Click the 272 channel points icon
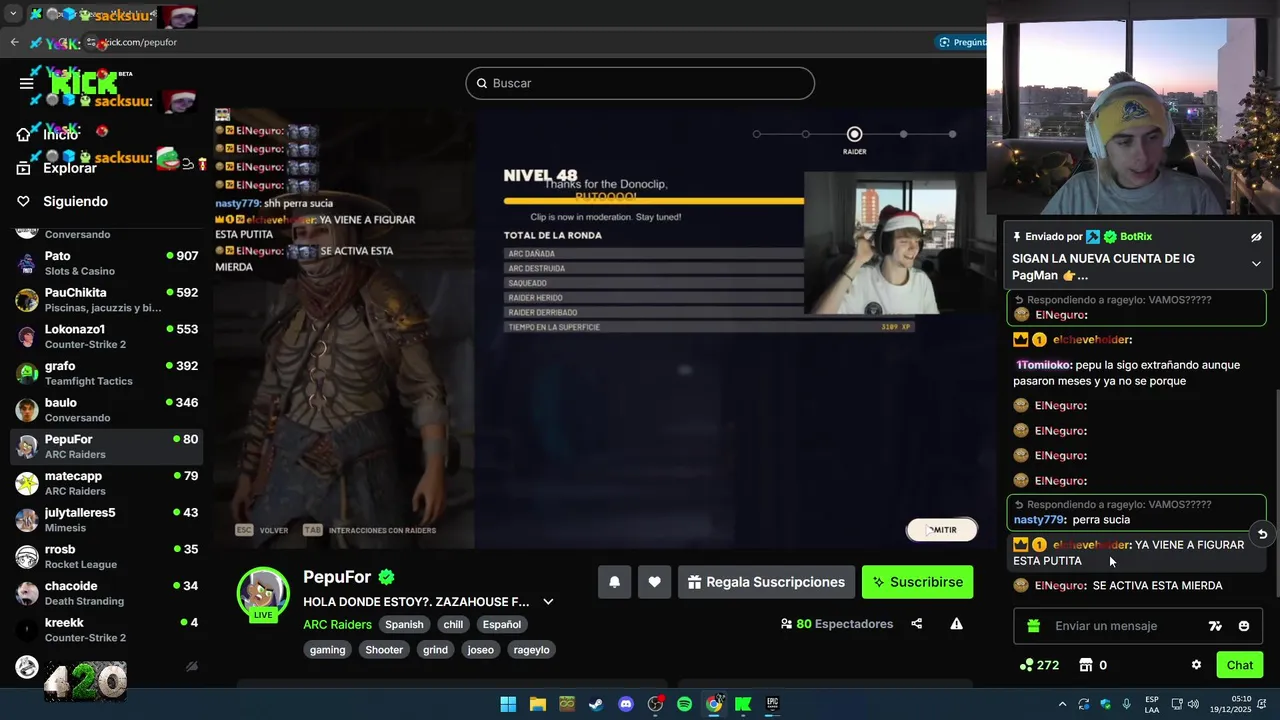Screen dimensions: 1280x720 pos(1038,665)
